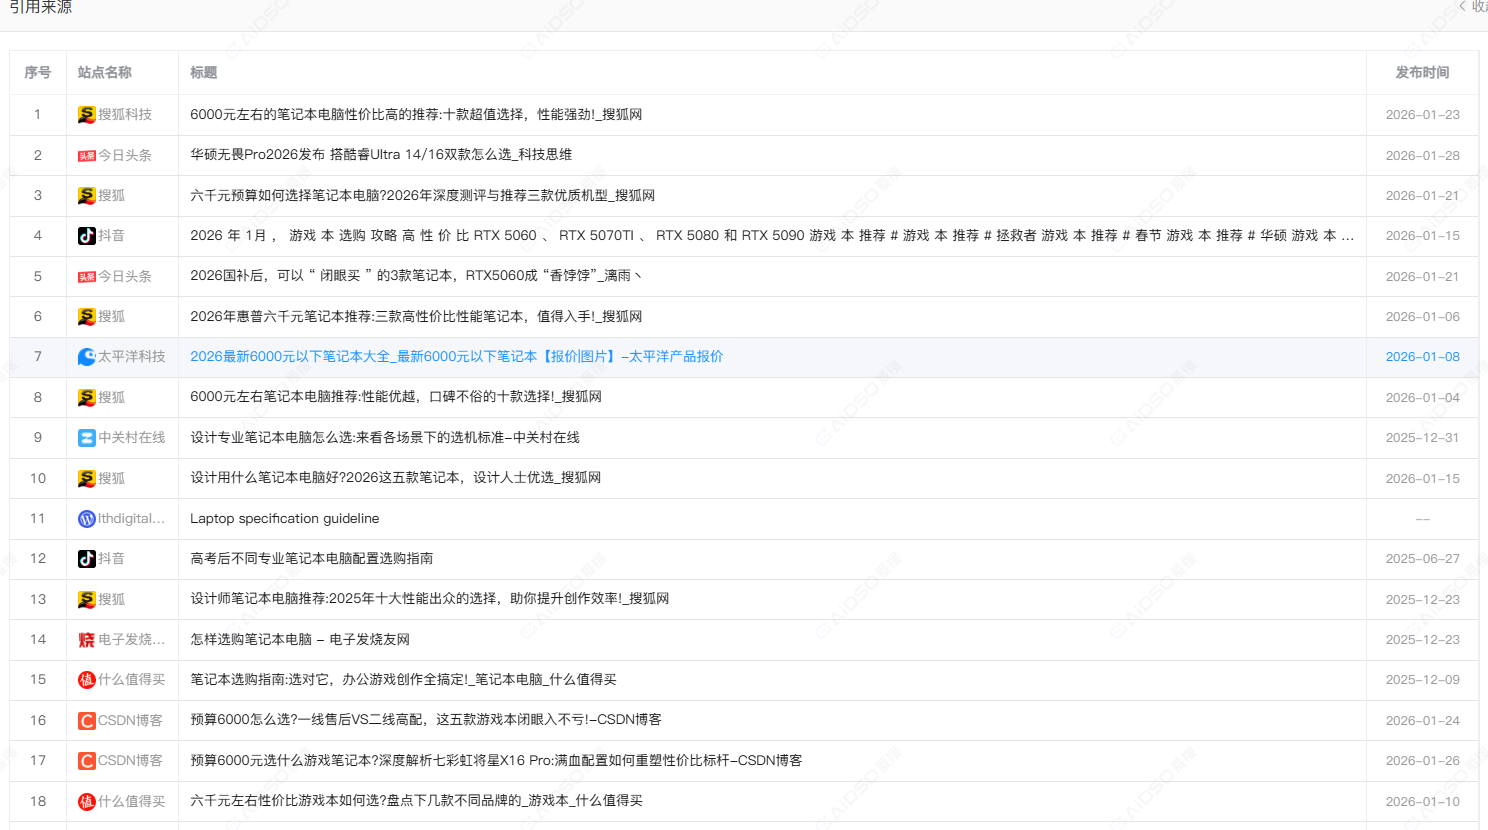Click the WordPress icon beside lthdigital
Viewport: 1488px width, 830px height.
(x=87, y=519)
